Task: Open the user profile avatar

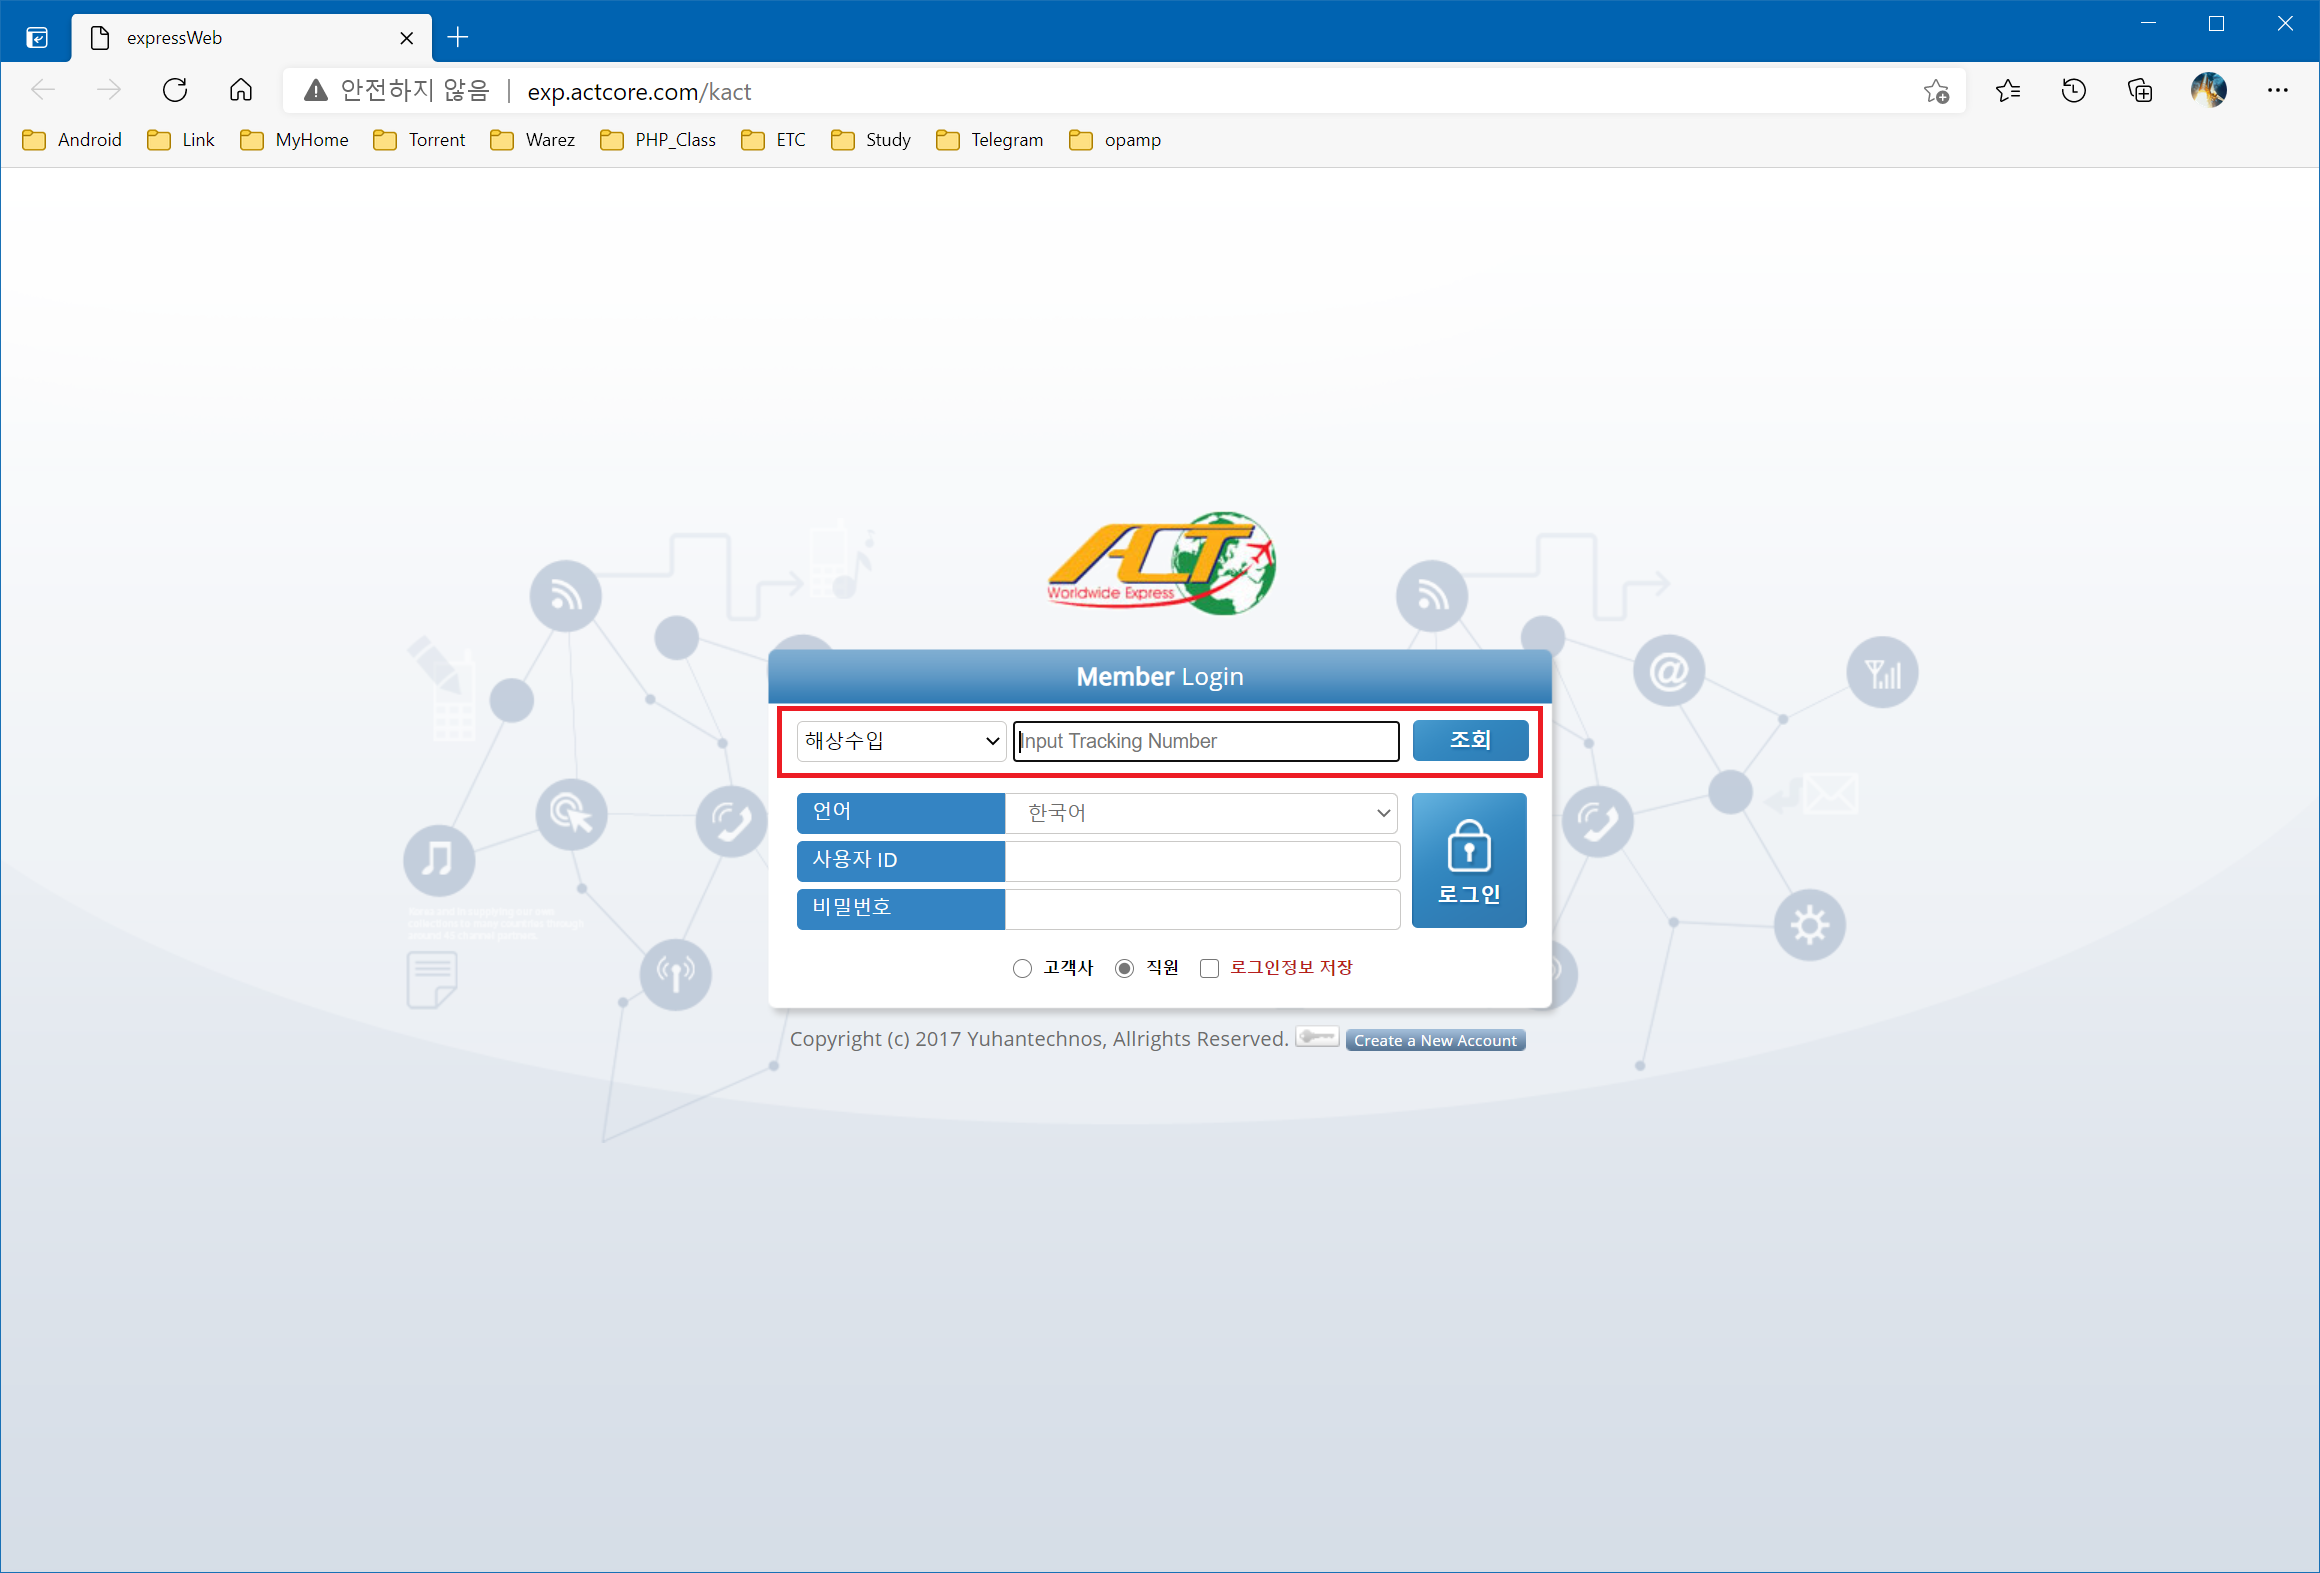Action: tap(2209, 91)
